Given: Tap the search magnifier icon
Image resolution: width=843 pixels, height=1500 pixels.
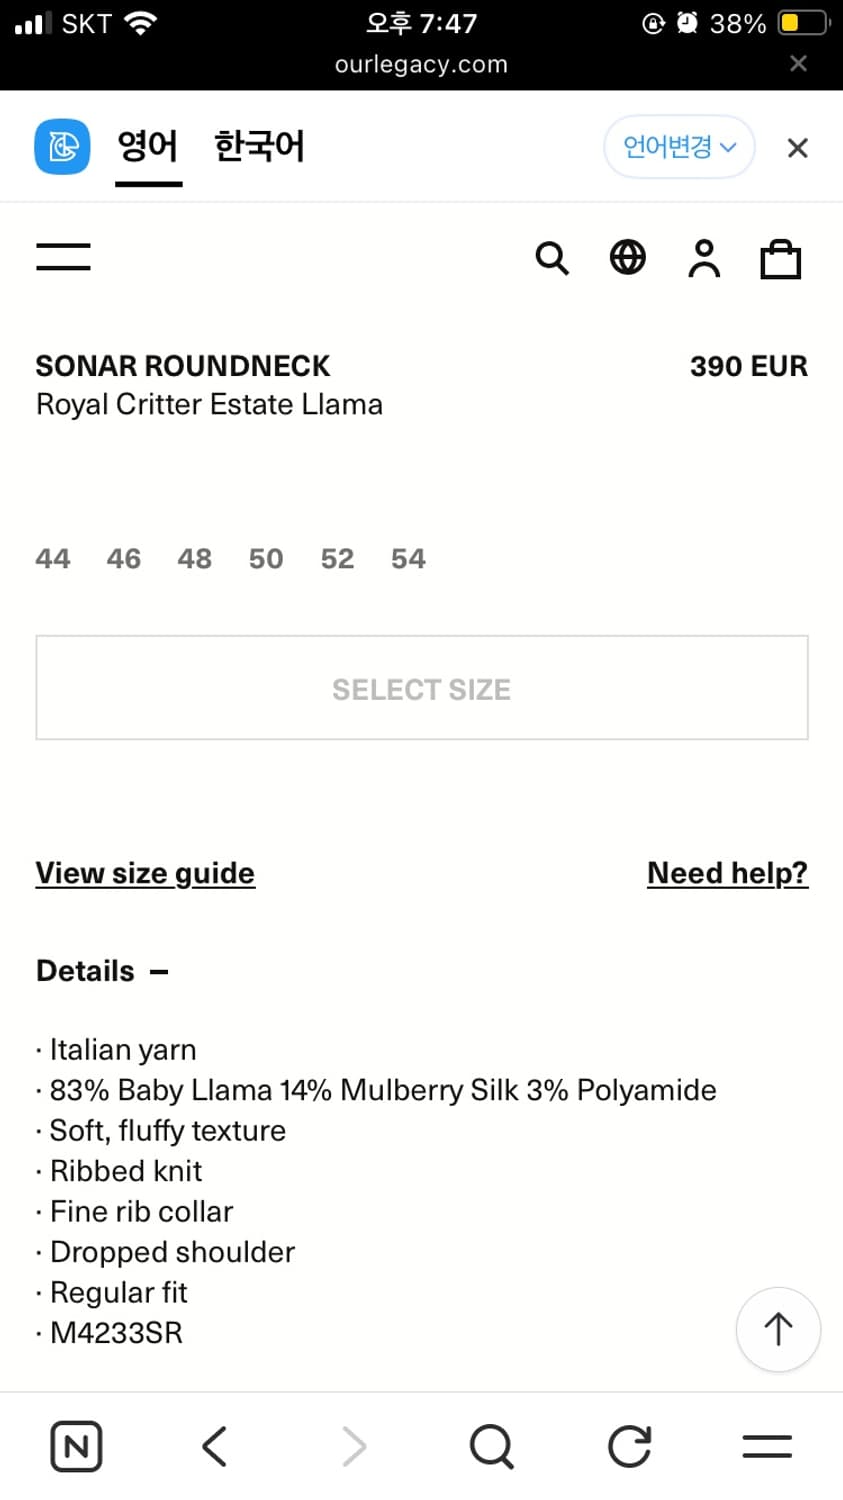Looking at the screenshot, I should pyautogui.click(x=552, y=258).
